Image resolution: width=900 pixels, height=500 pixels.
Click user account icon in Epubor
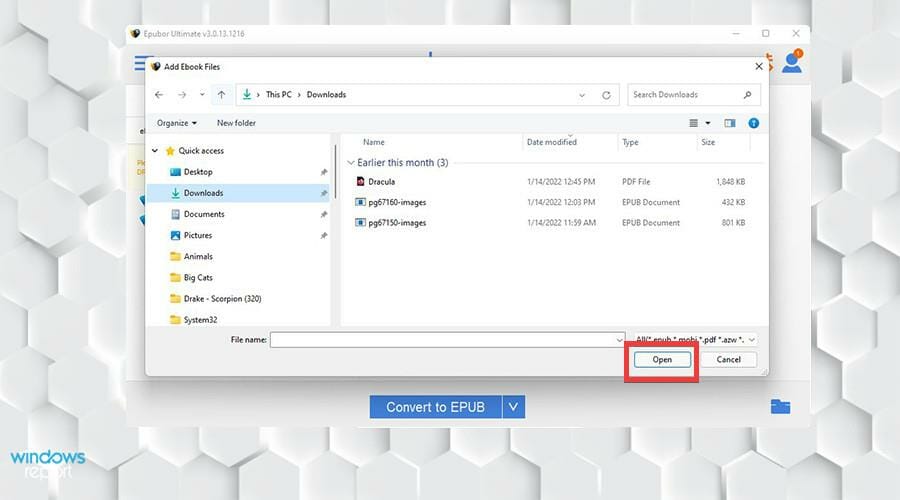tap(792, 62)
